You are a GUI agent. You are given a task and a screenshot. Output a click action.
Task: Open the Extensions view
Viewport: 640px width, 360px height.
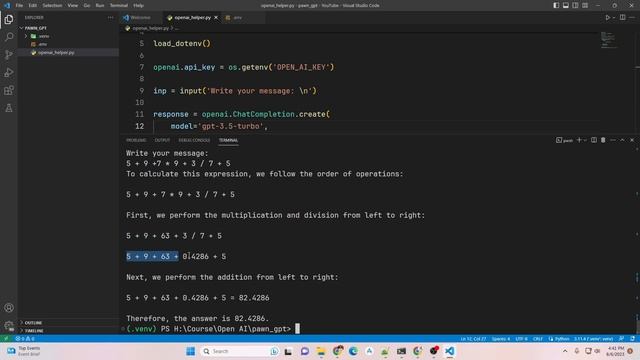point(9,90)
